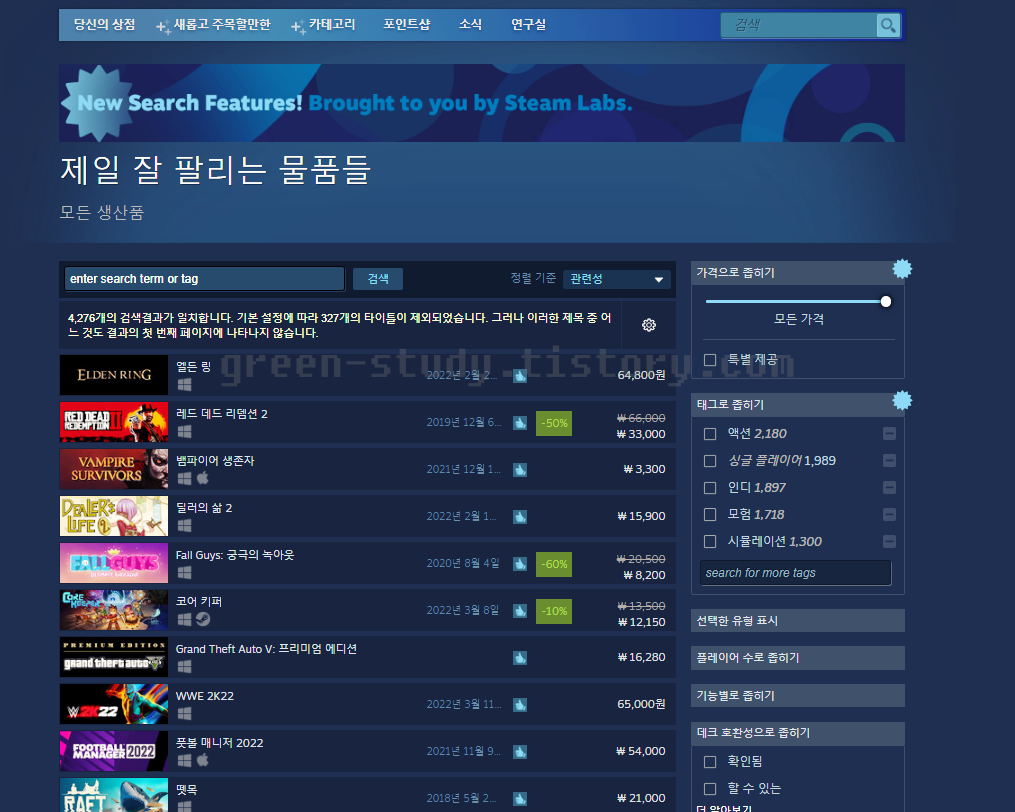Viewport: 1015px width, 812px height.
Task: Go to the 연구실 tab
Action: [528, 25]
